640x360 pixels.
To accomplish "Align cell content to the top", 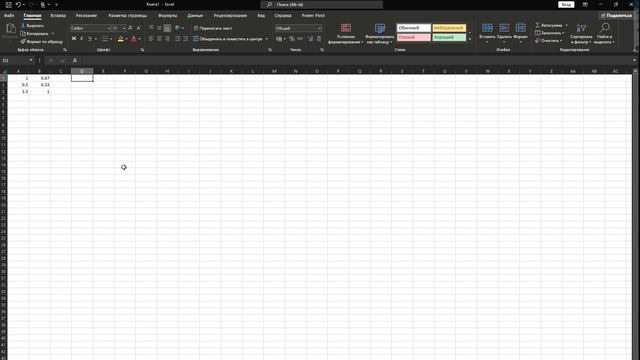I will (x=151, y=28).
